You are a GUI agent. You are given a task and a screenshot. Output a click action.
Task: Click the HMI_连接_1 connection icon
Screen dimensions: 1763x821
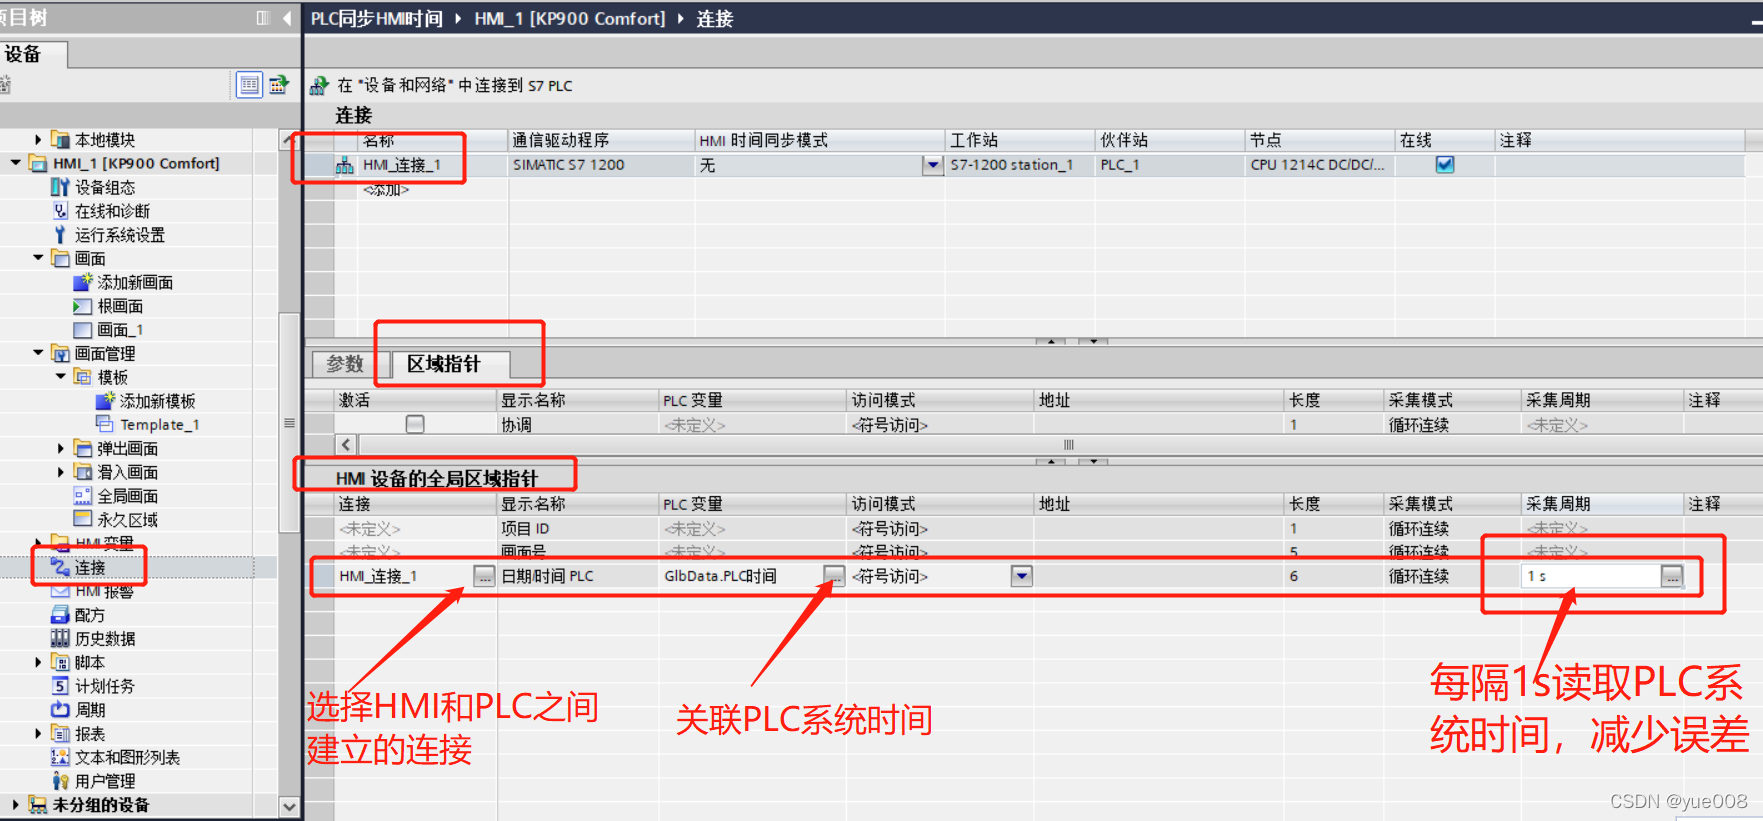click(x=344, y=166)
